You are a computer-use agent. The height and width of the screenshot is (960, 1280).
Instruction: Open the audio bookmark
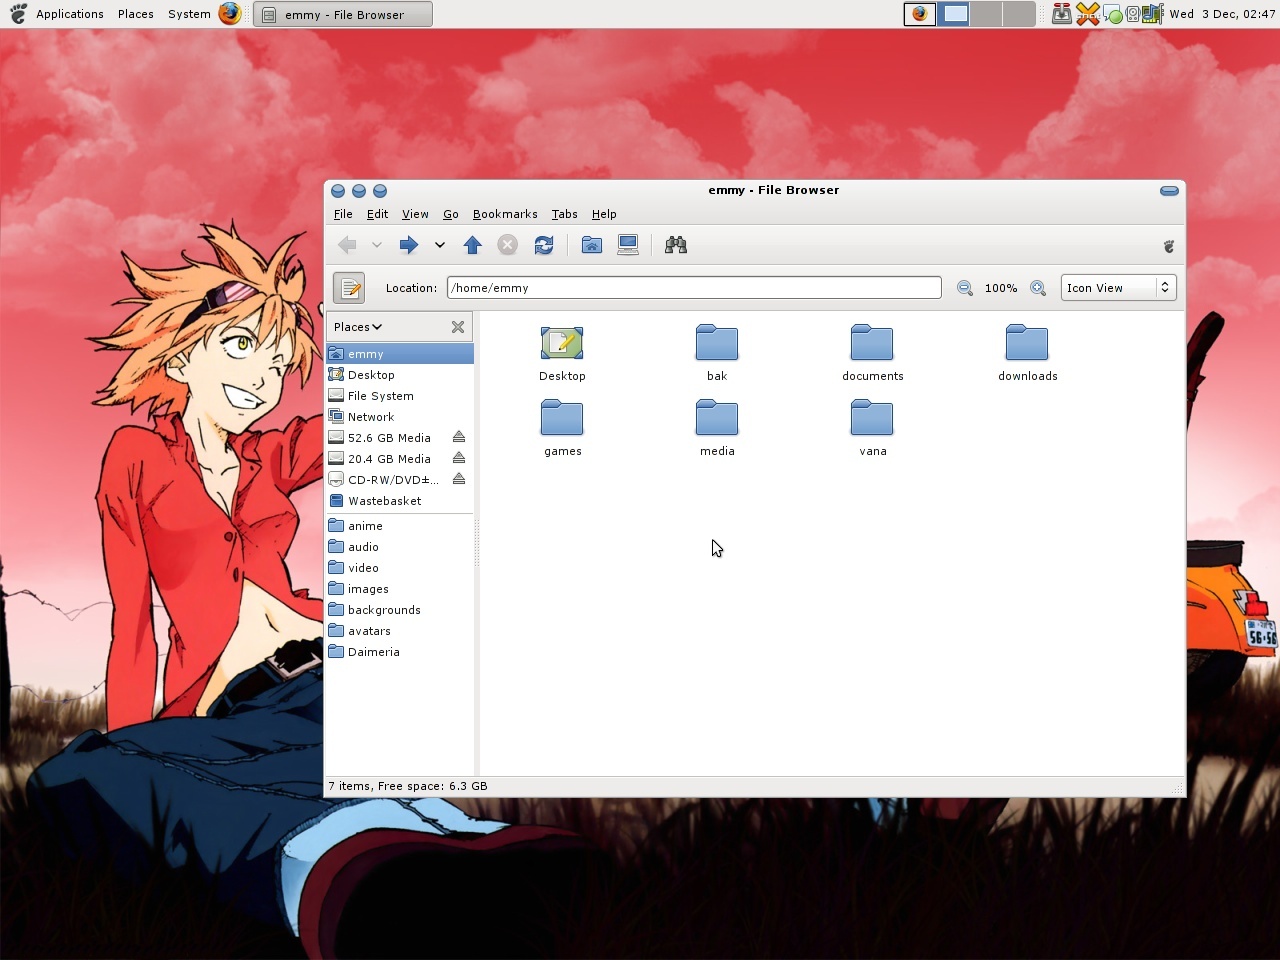tap(400, 547)
